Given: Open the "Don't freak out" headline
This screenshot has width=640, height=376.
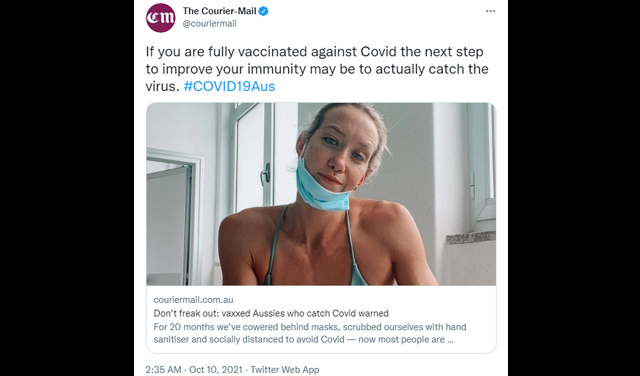Looking at the screenshot, I should coord(271,314).
